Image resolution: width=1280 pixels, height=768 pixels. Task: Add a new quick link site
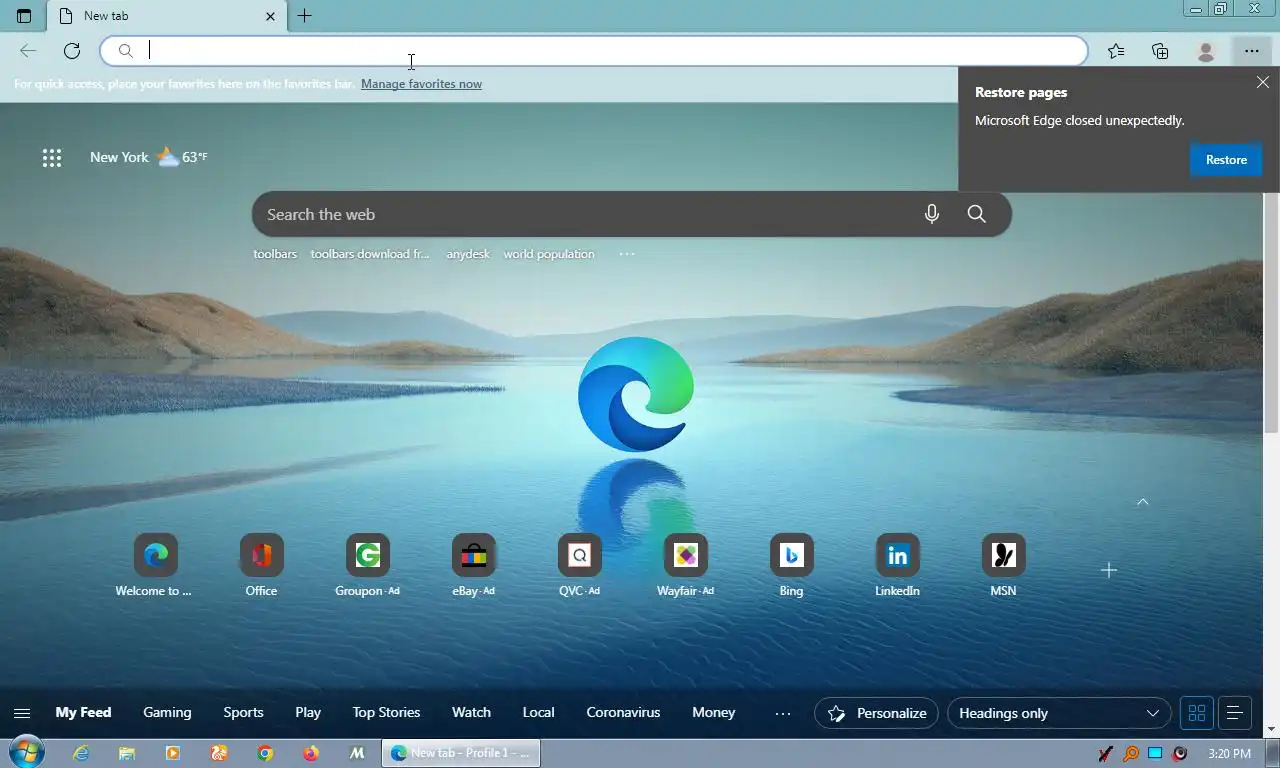pyautogui.click(x=1108, y=570)
